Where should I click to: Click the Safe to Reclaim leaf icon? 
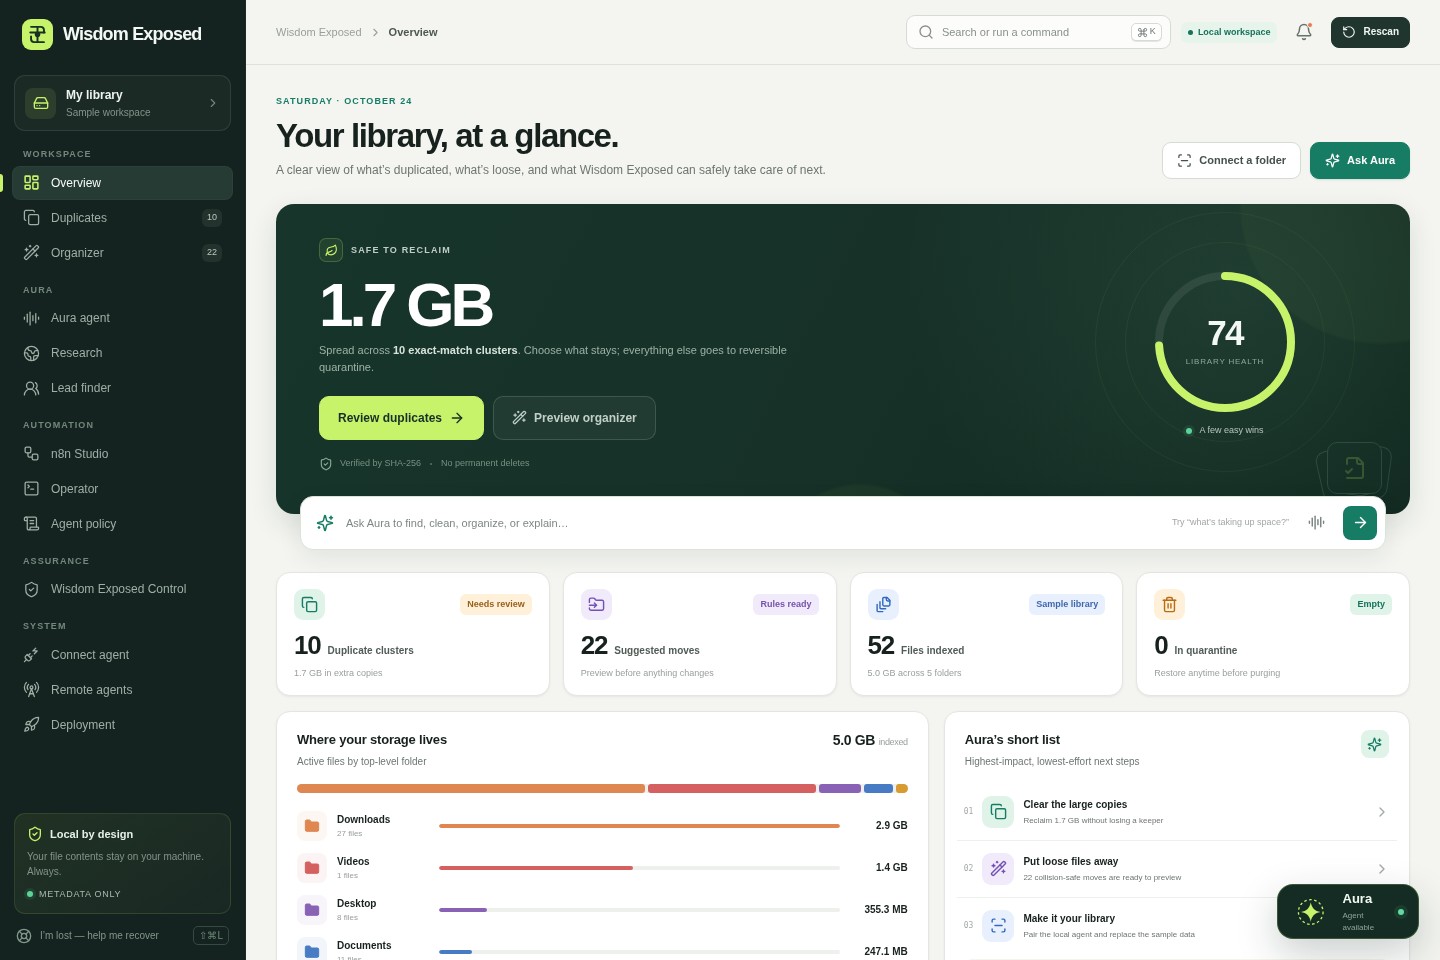(x=331, y=250)
